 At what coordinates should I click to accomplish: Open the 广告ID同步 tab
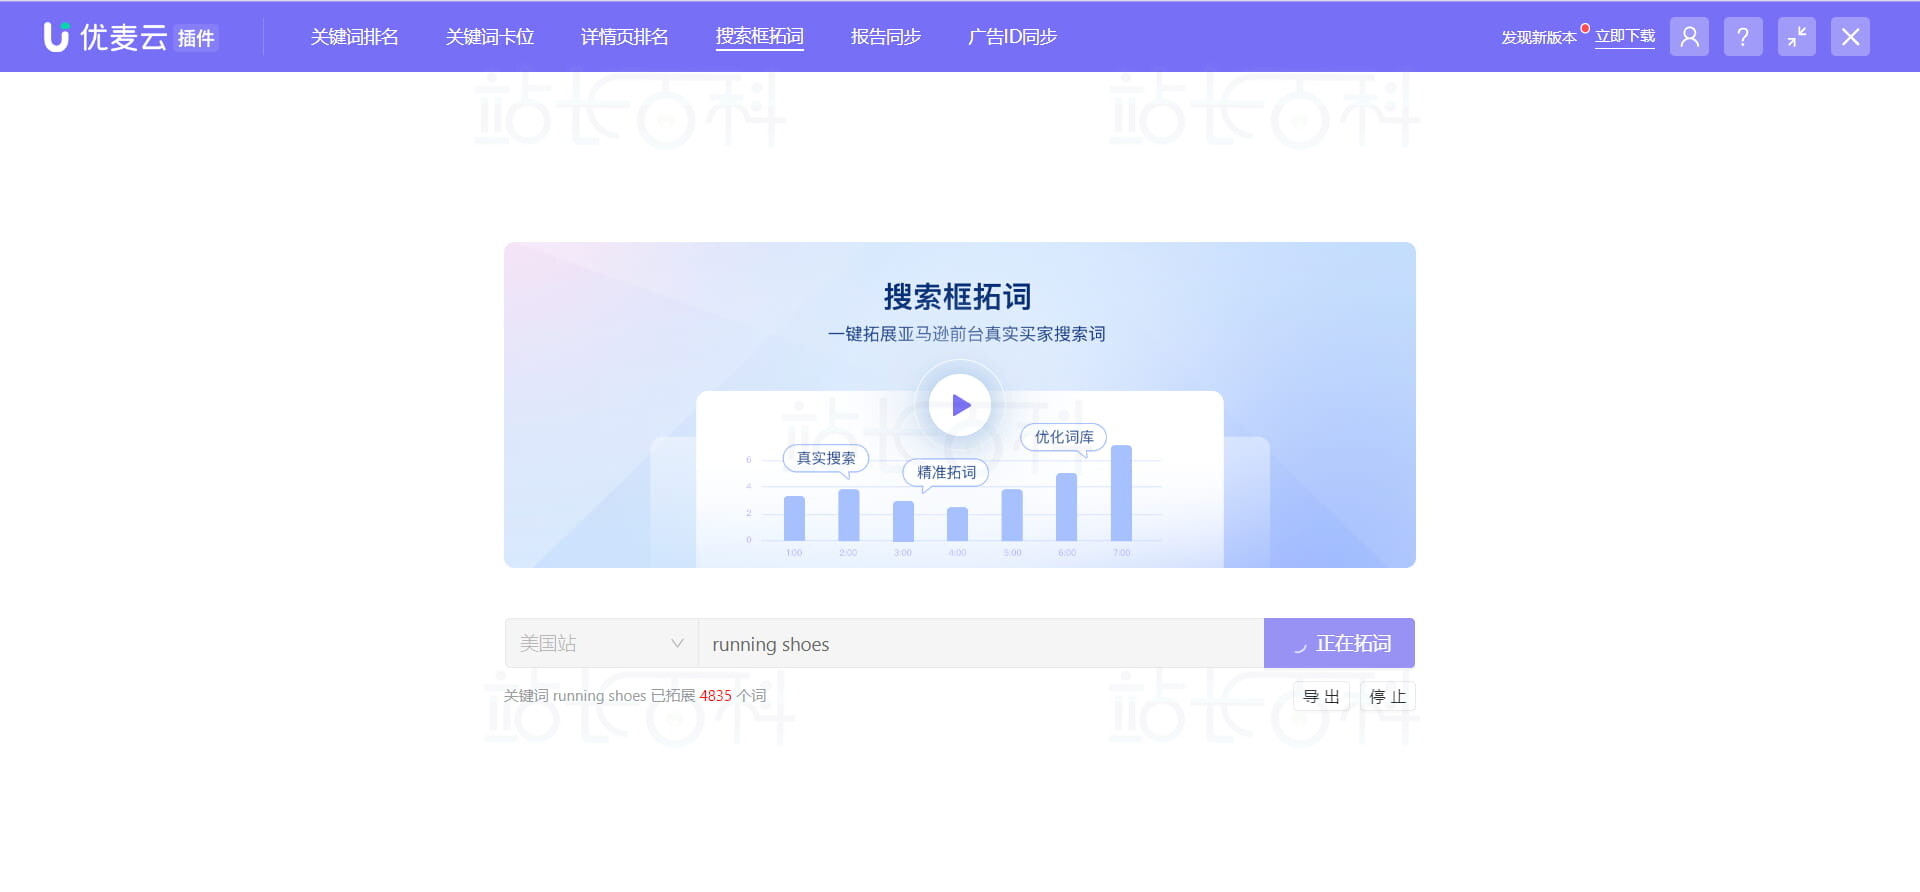pos(1012,37)
